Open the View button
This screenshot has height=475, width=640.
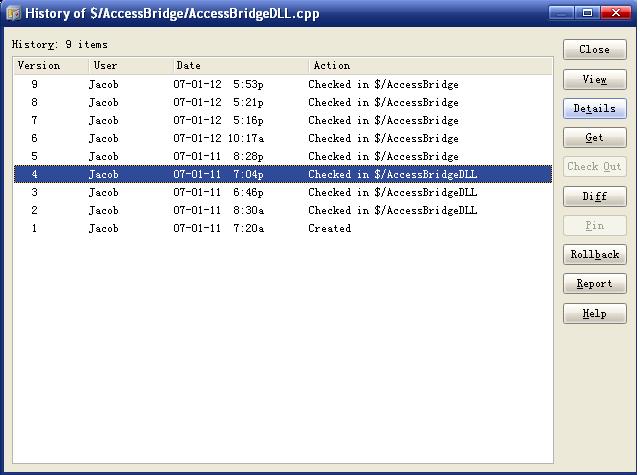[594, 79]
